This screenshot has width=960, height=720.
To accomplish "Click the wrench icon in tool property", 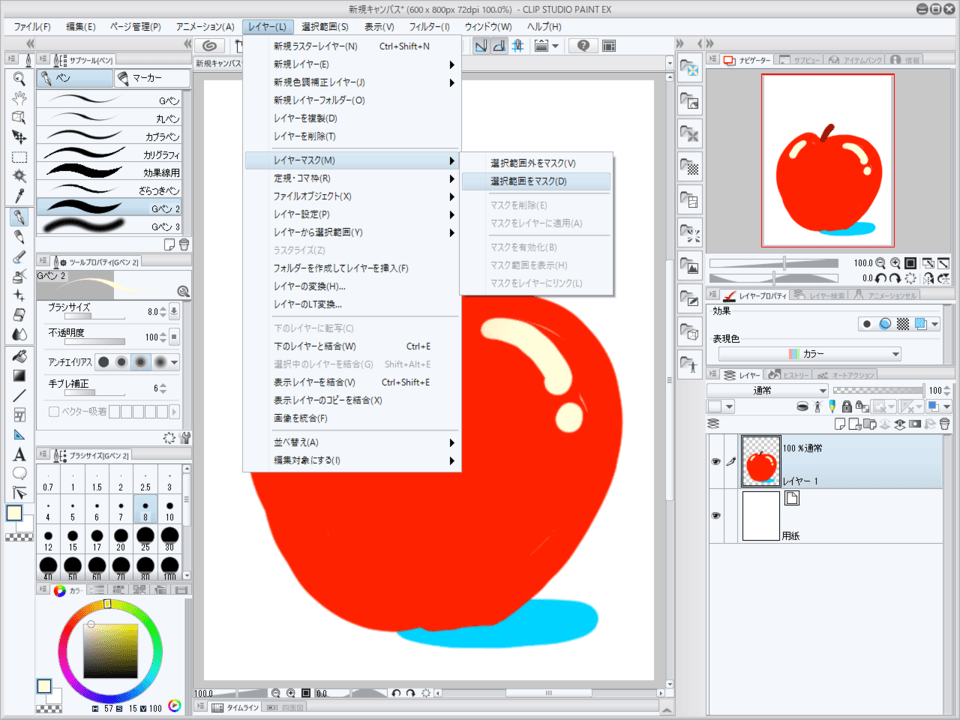I will [x=186, y=438].
